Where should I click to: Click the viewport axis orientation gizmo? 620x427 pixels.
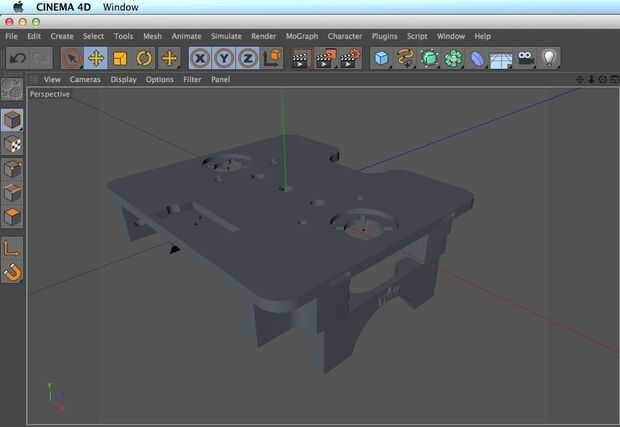[x=55, y=397]
